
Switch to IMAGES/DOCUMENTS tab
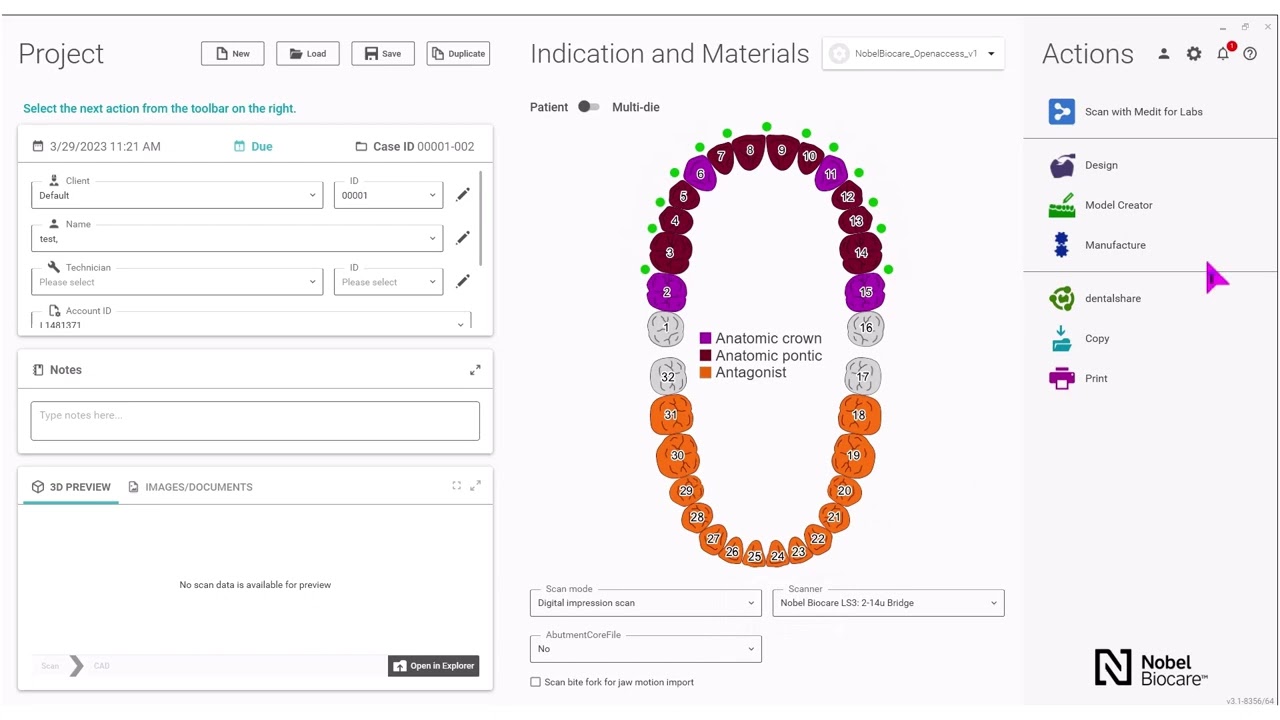point(190,487)
